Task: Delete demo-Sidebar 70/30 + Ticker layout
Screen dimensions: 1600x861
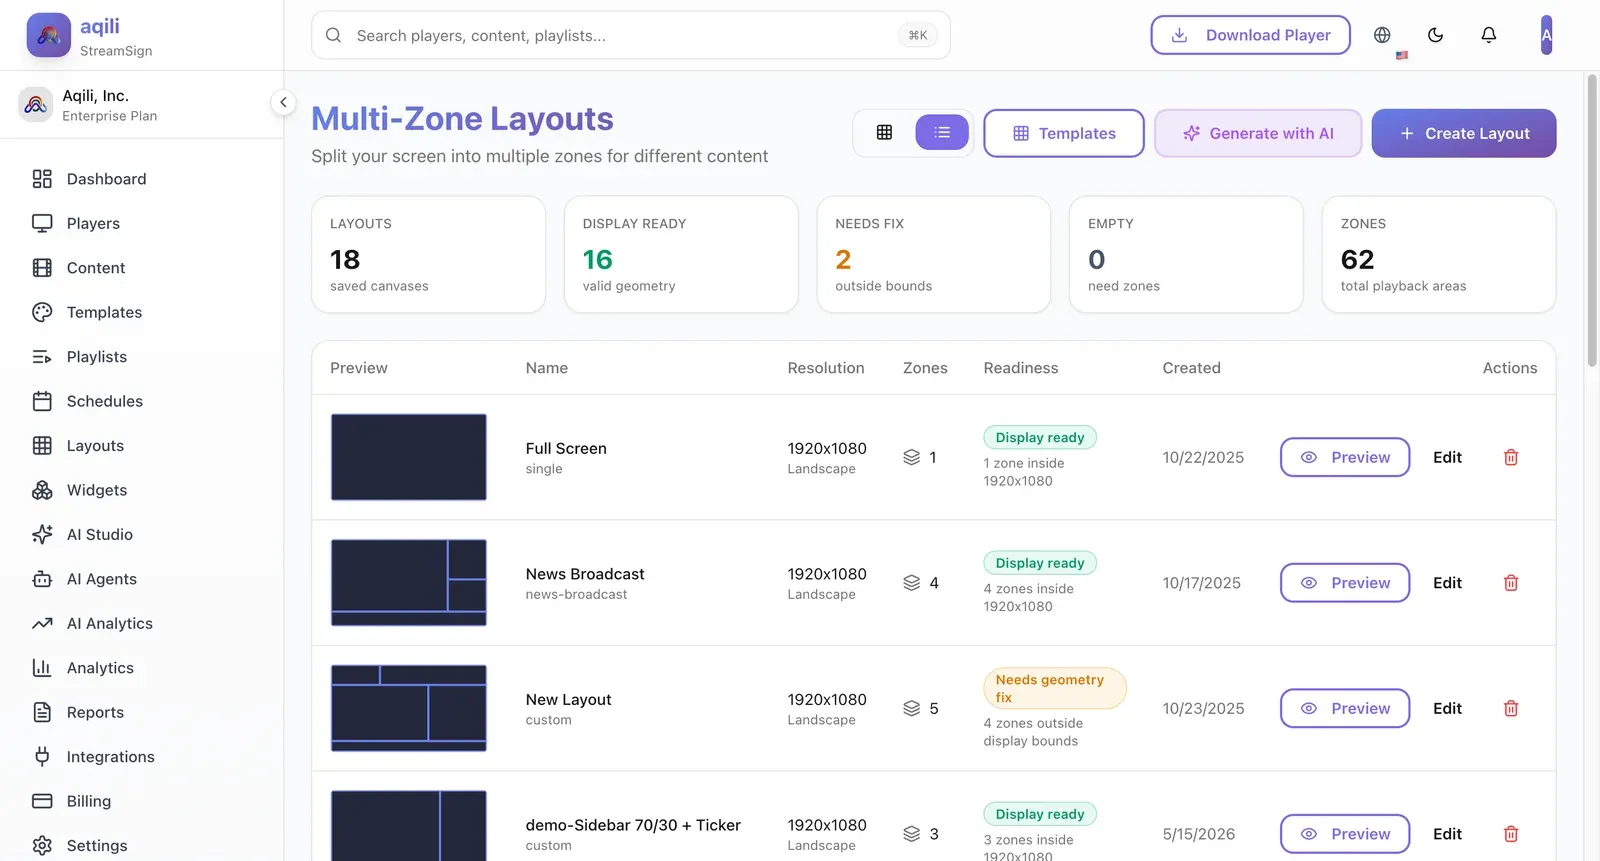Action: click(1511, 834)
